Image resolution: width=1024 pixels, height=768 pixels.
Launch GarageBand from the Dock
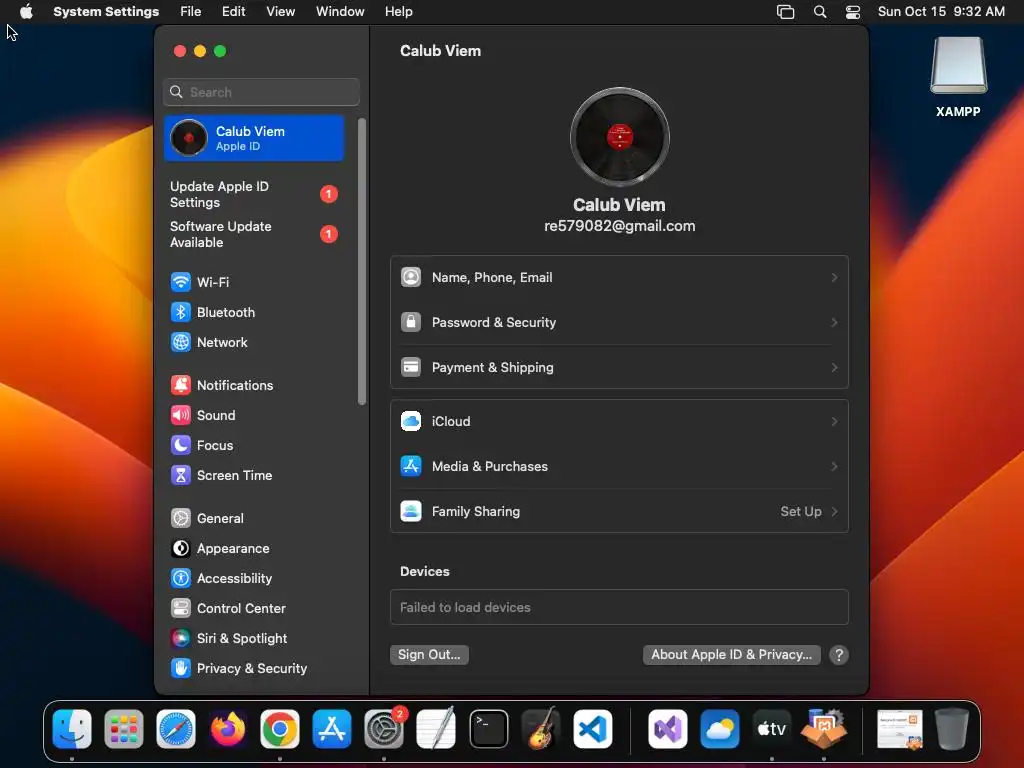[x=541, y=729]
